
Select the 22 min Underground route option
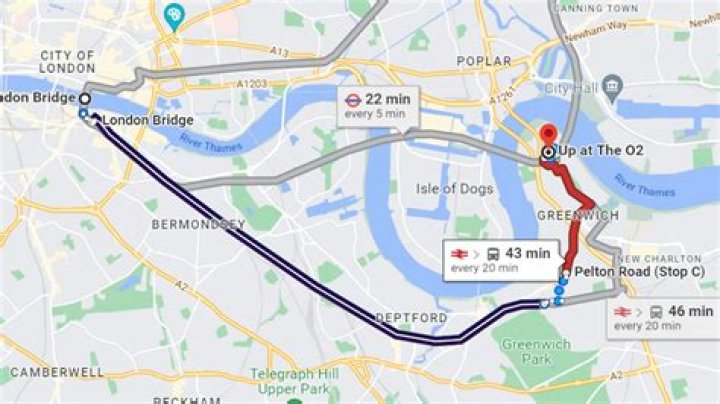click(378, 106)
